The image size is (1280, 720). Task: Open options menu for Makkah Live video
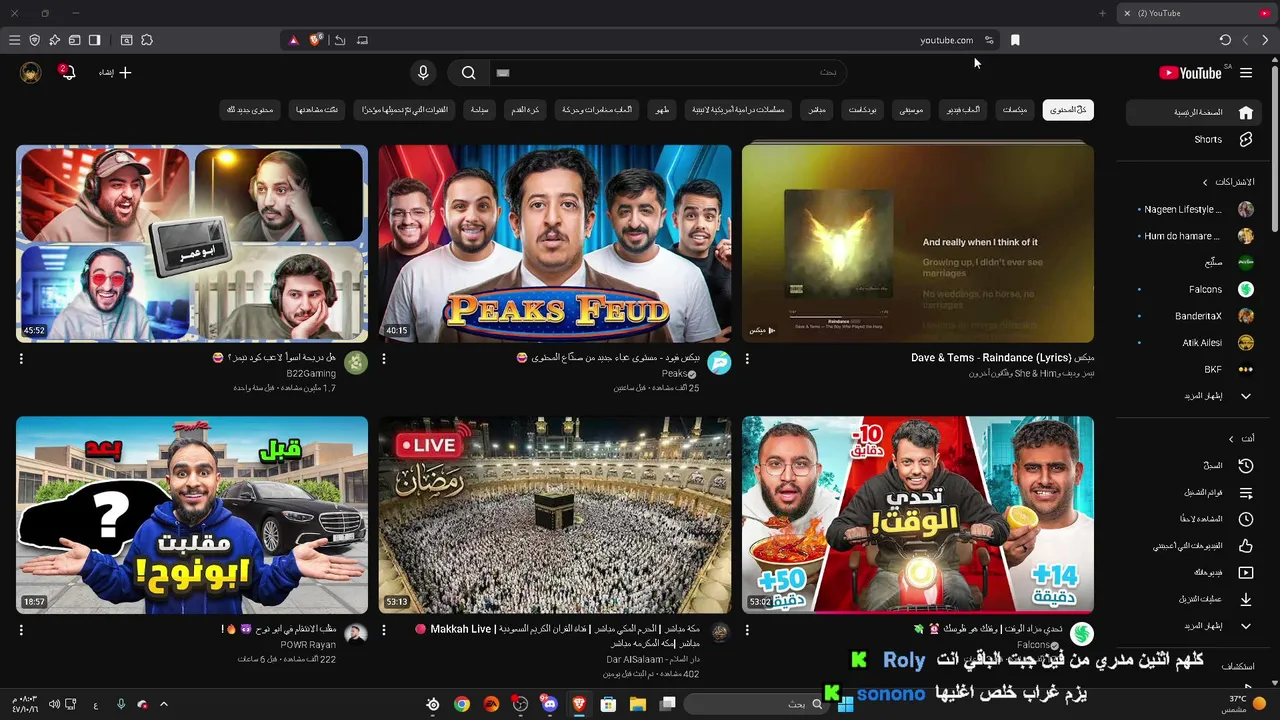[384, 631]
